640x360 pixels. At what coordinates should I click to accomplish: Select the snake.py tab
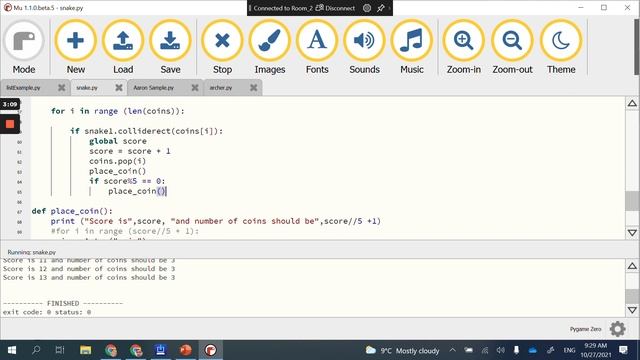click(x=88, y=88)
